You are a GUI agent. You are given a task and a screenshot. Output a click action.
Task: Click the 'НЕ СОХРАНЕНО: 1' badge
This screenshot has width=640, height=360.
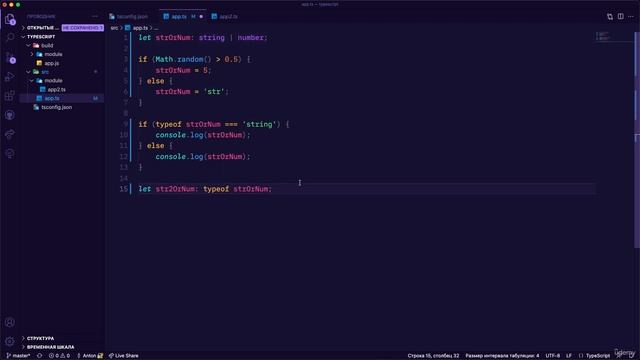point(83,28)
